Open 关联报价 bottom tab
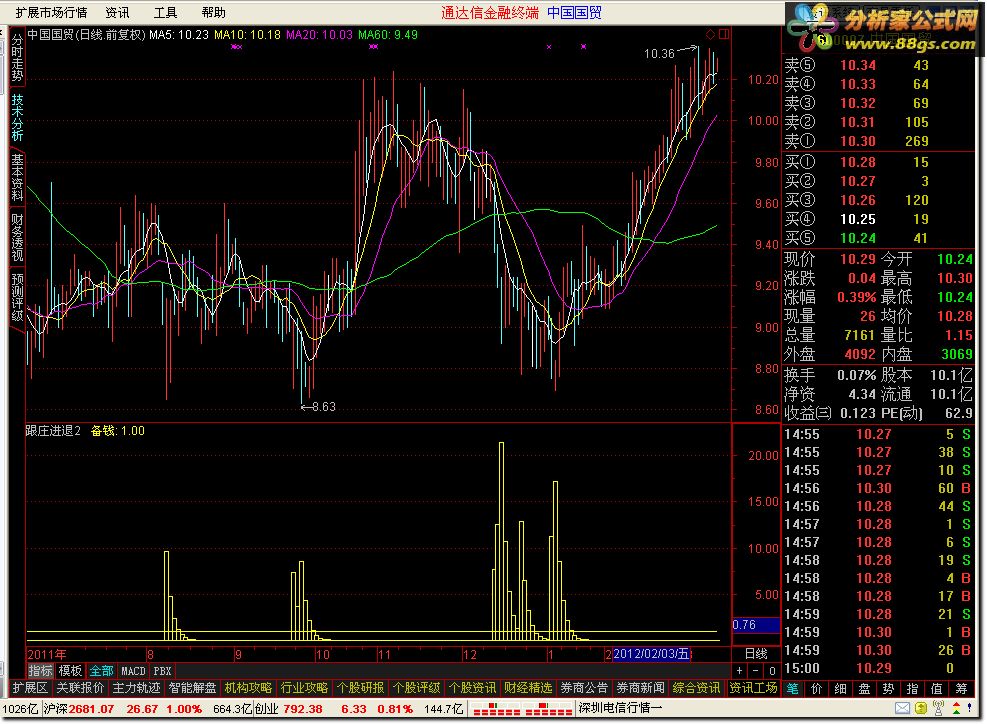987x724 pixels. [80, 688]
